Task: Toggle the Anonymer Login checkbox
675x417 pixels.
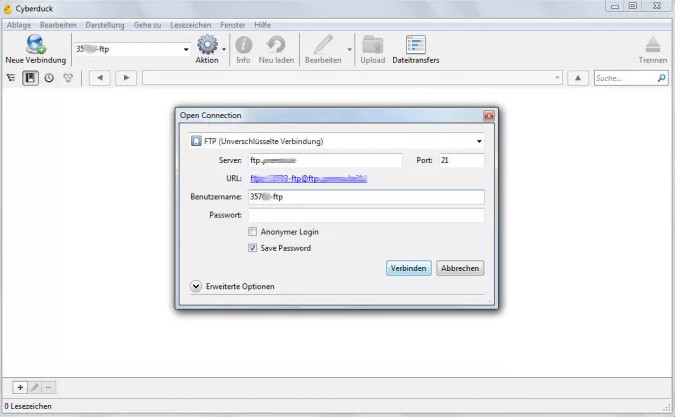Action: pyautogui.click(x=252, y=232)
